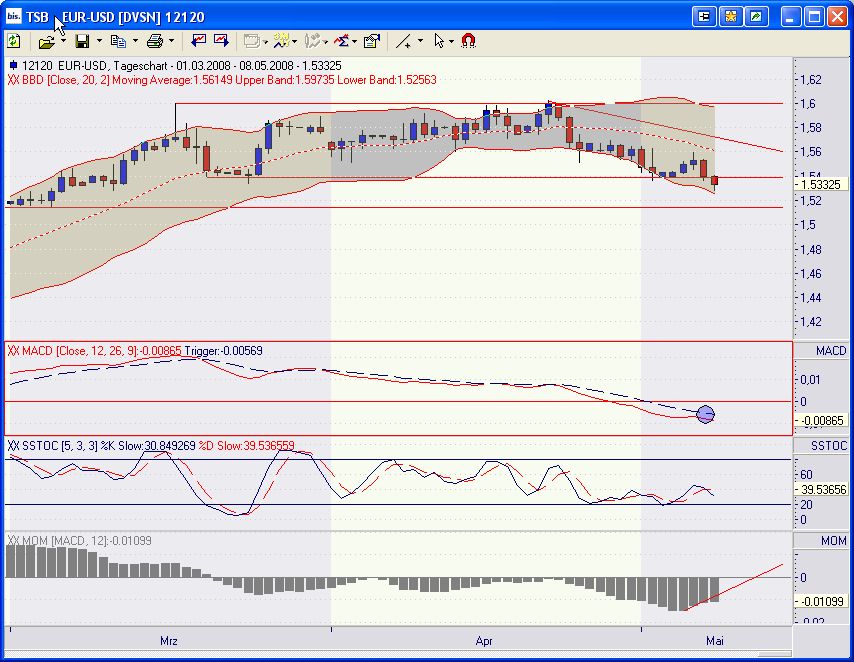Click the 3M time period icon
This screenshot has width=854, height=662.
point(282,40)
